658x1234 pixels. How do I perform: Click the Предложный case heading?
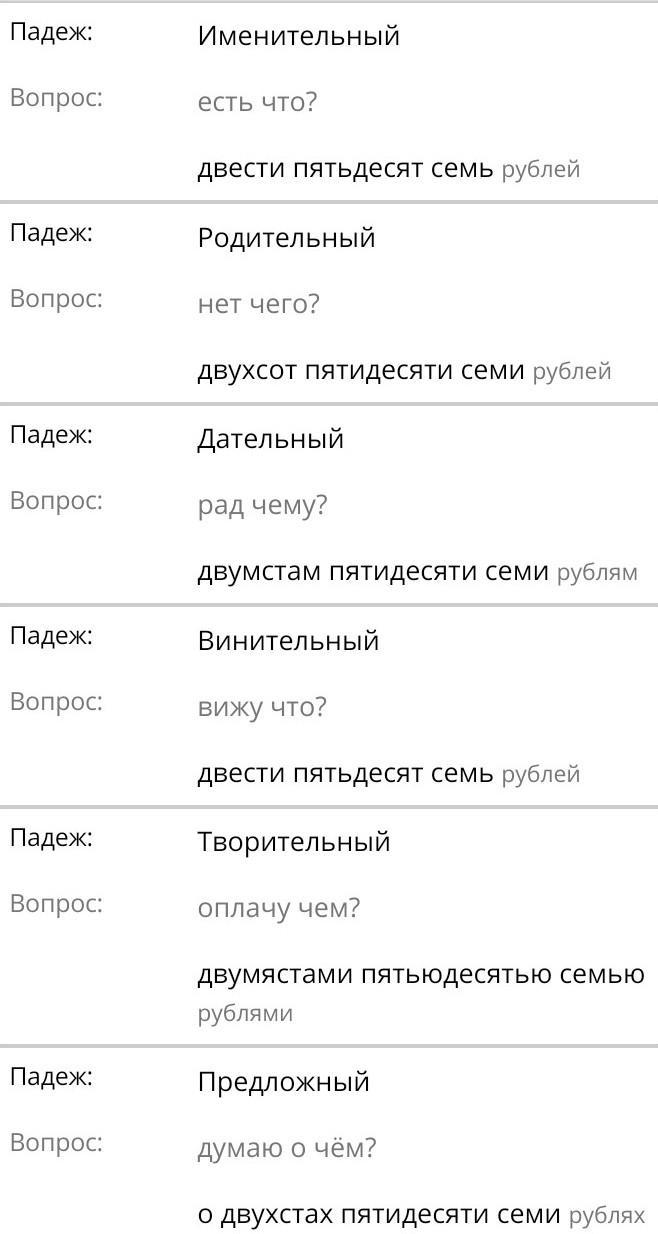284,1082
